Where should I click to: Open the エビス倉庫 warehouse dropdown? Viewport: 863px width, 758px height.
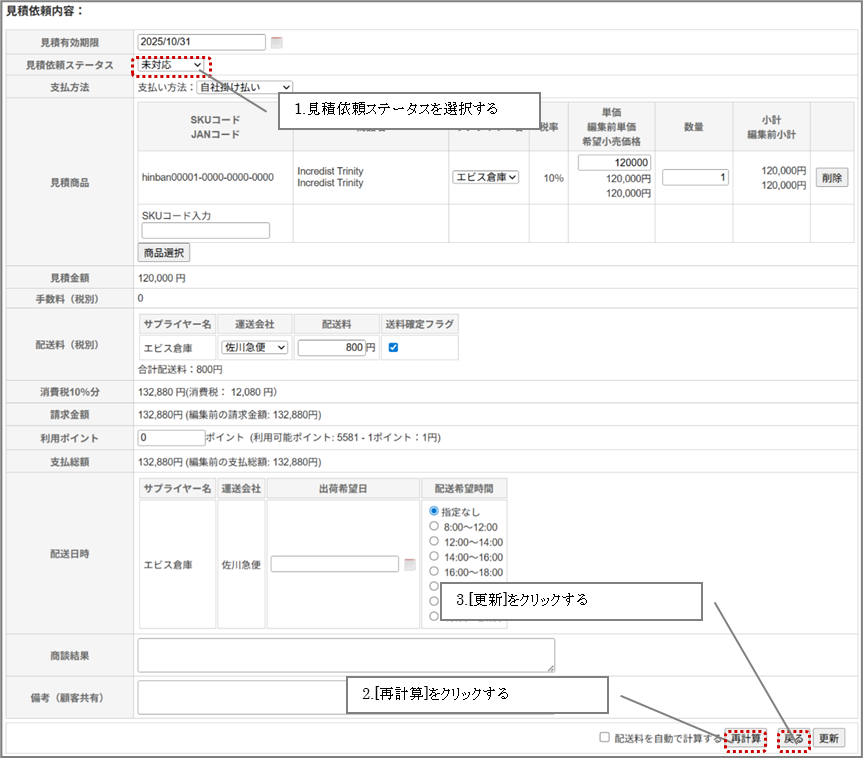click(486, 177)
